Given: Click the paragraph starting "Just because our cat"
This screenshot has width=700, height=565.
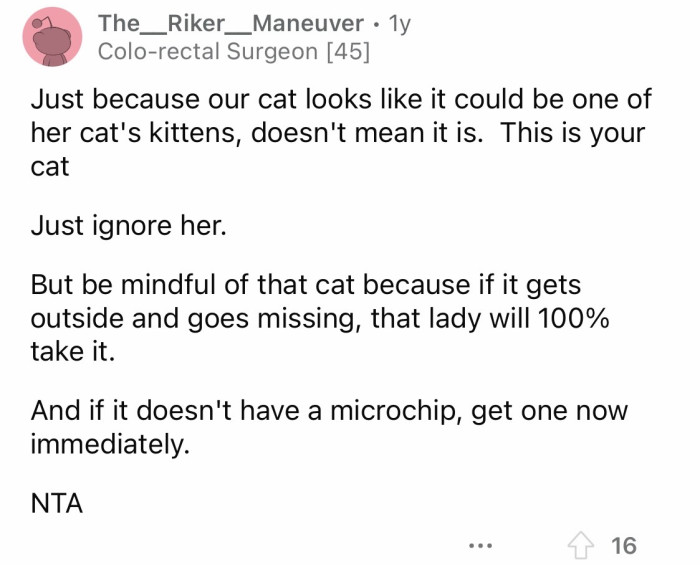Looking at the screenshot, I should coord(340,133).
